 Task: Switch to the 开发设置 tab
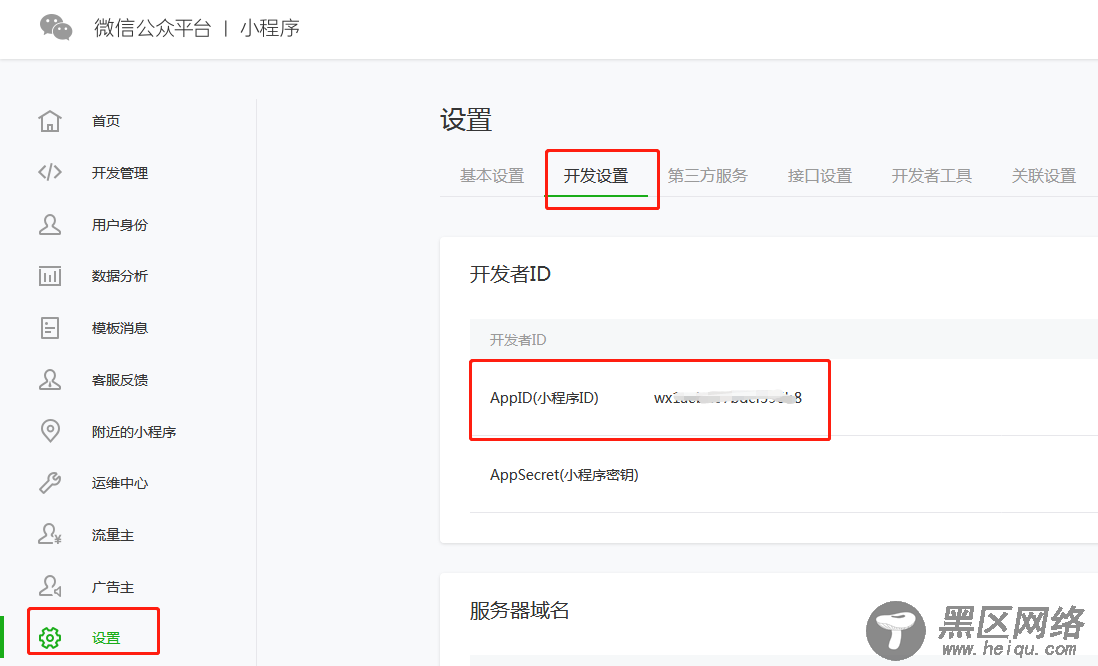pyautogui.click(x=596, y=175)
